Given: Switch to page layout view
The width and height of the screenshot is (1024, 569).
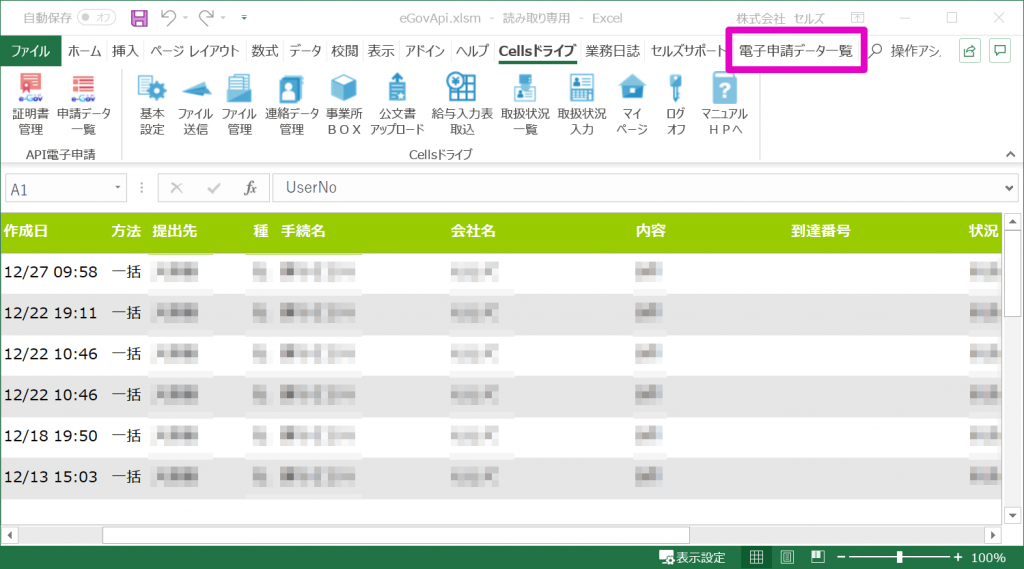Looking at the screenshot, I should (787, 557).
